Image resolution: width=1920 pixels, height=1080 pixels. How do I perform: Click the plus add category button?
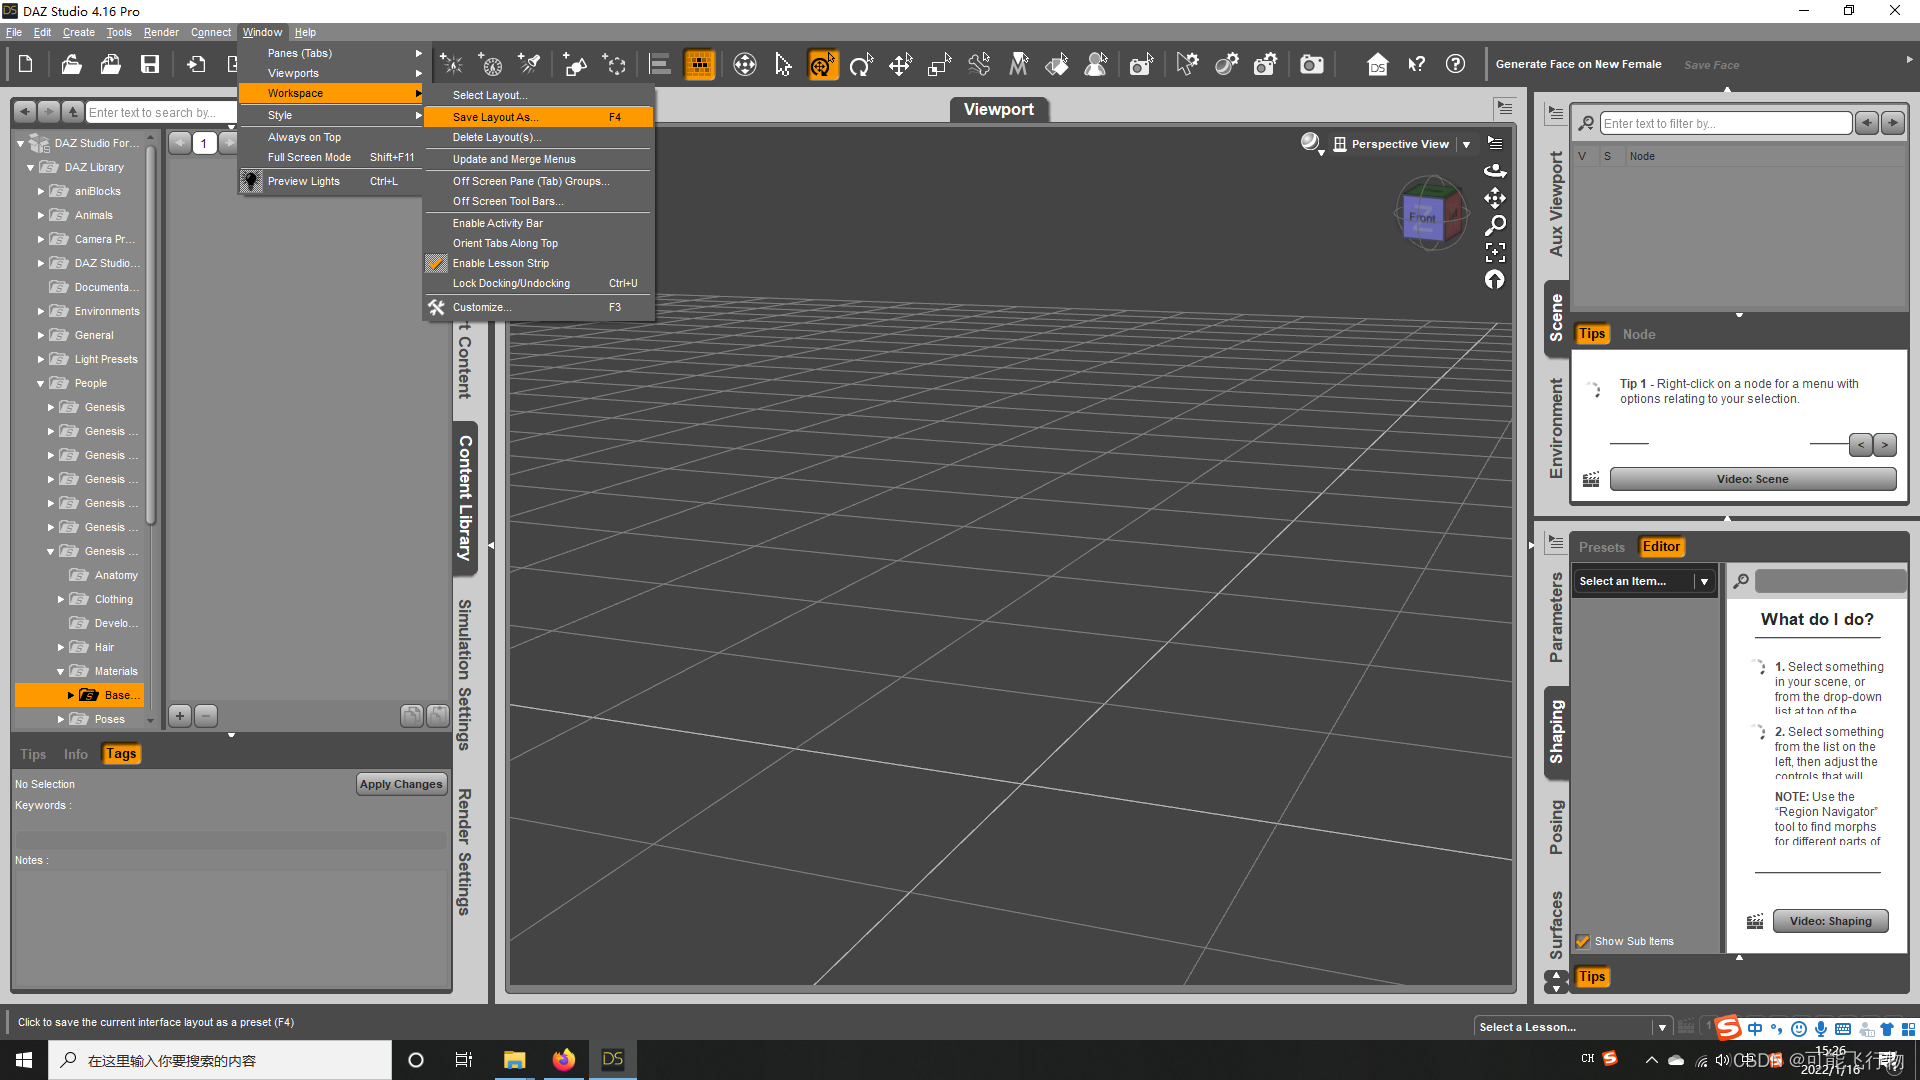pos(180,716)
